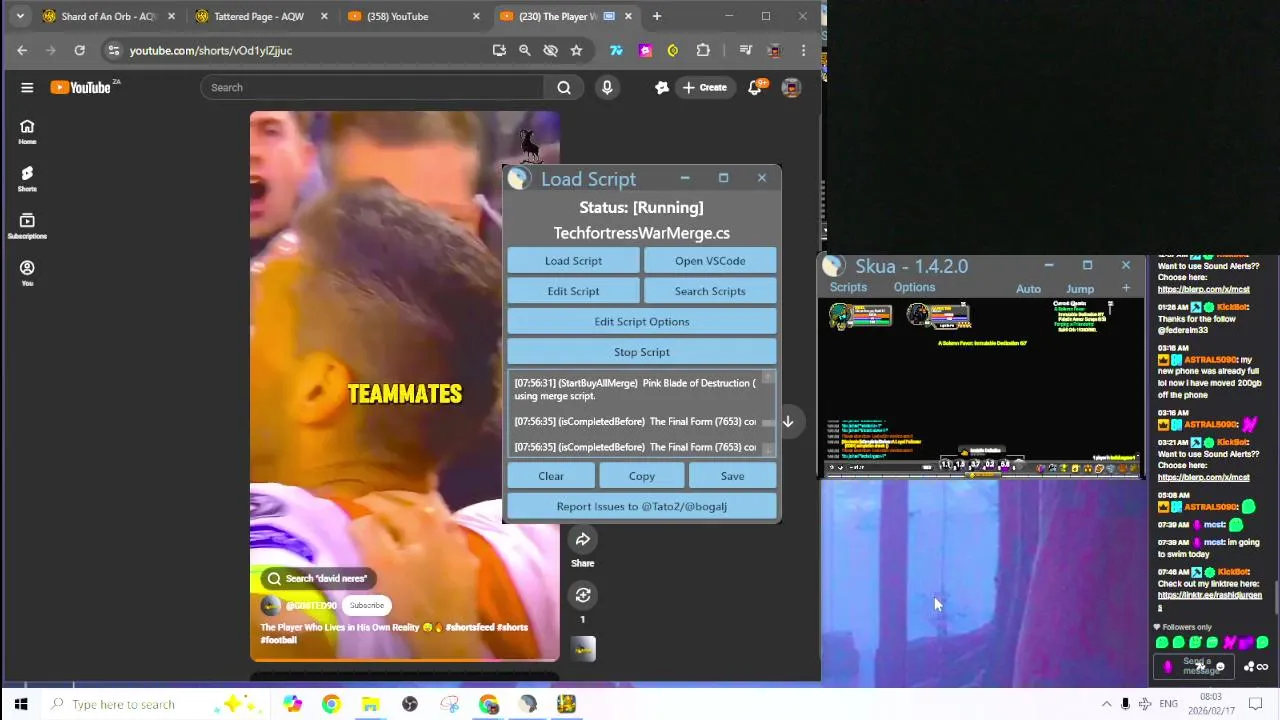Switch to Shard of An Orb tab
This screenshot has height=720, width=1280.
pos(110,16)
